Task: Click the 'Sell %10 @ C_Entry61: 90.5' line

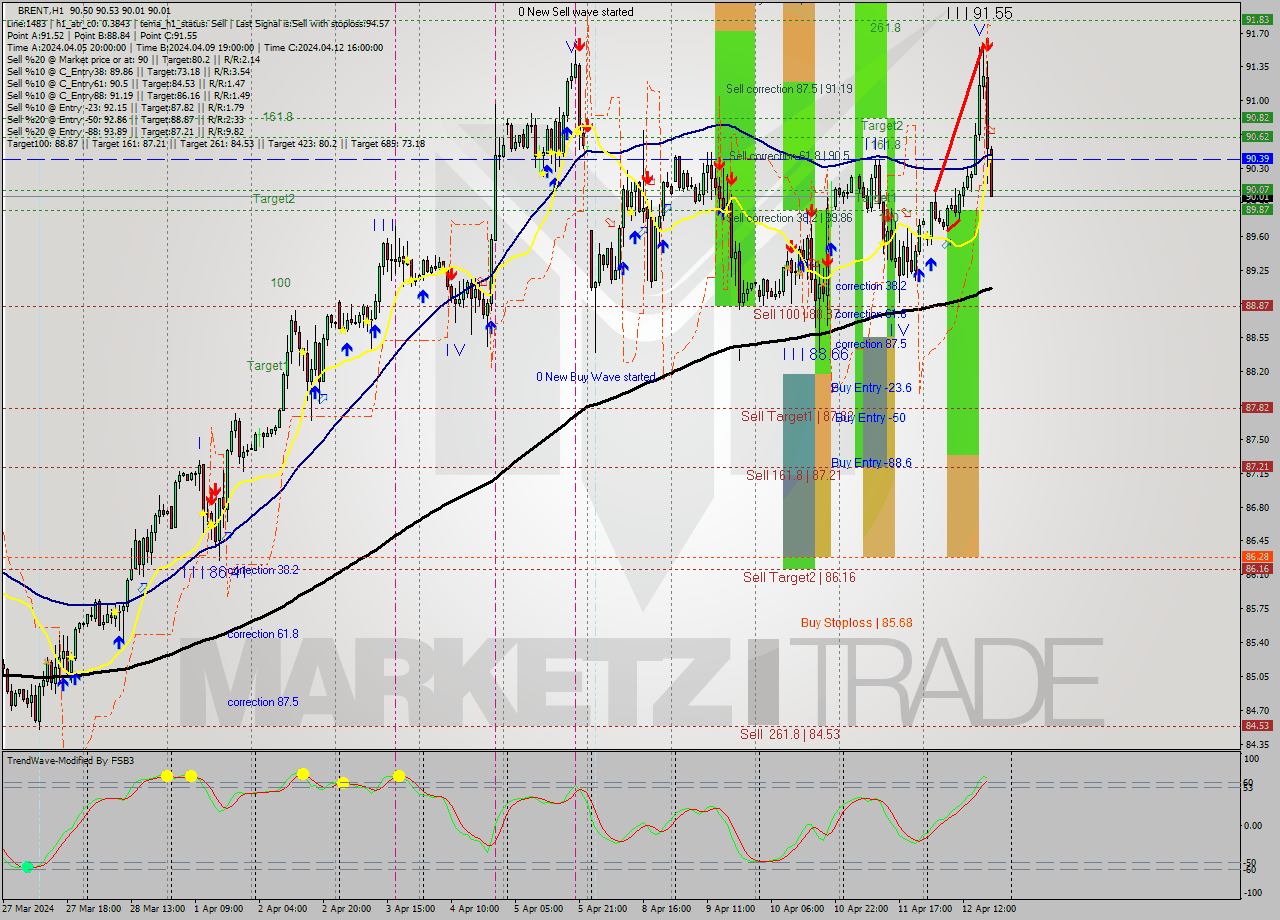Action: pyautogui.click(x=125, y=84)
